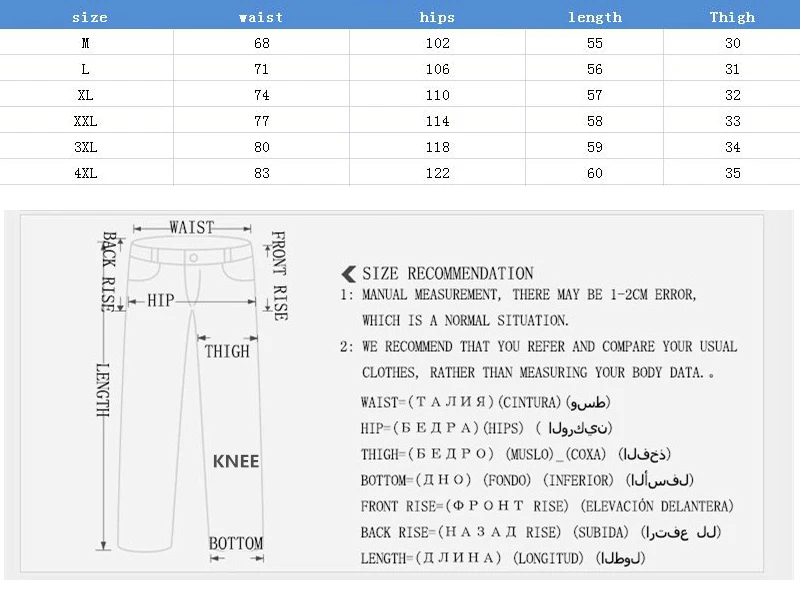Click the 'THIGH=' translation line
Screen dimensions: 800x592
pyautogui.click(x=515, y=454)
